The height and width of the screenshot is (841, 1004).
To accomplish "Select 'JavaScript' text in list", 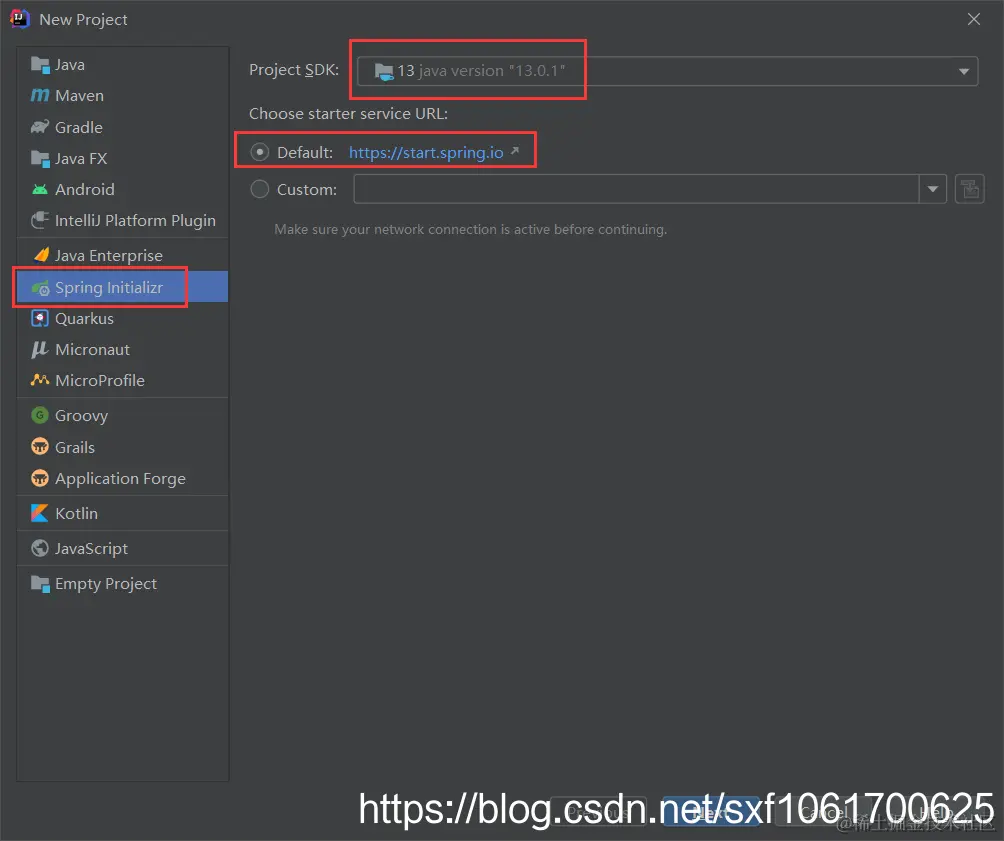I will point(91,549).
